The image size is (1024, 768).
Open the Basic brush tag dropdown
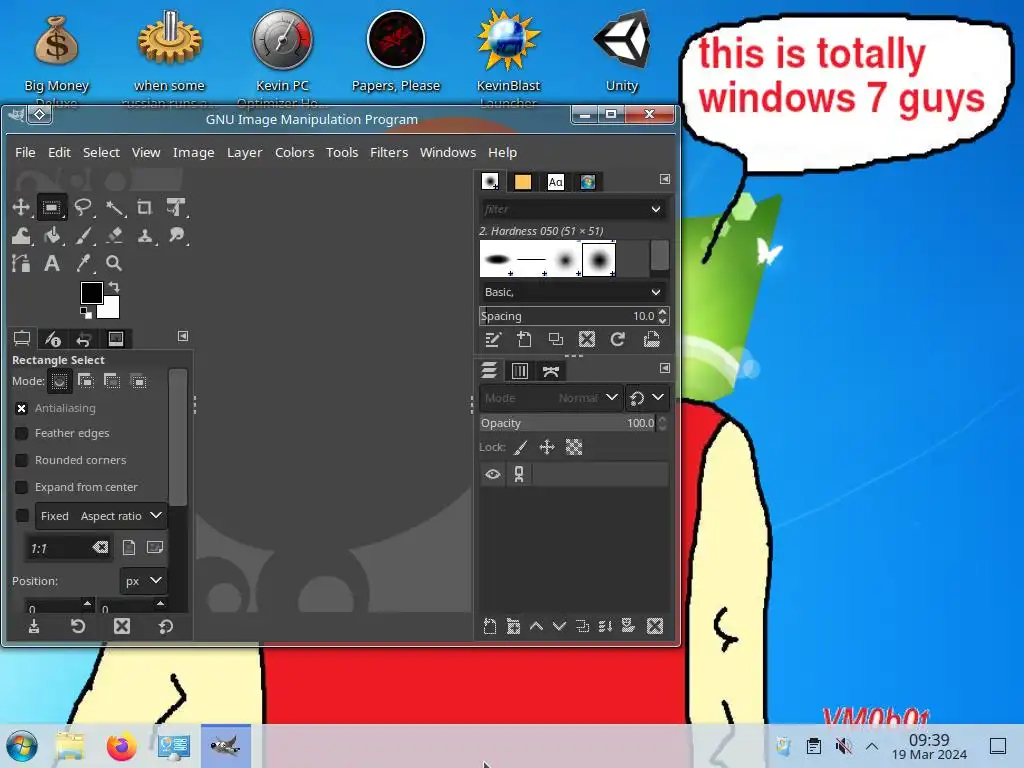573,292
